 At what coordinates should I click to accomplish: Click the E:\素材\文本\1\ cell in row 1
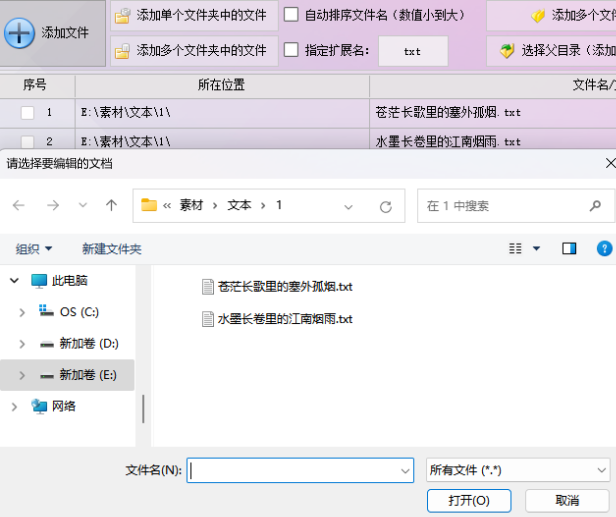(222, 113)
